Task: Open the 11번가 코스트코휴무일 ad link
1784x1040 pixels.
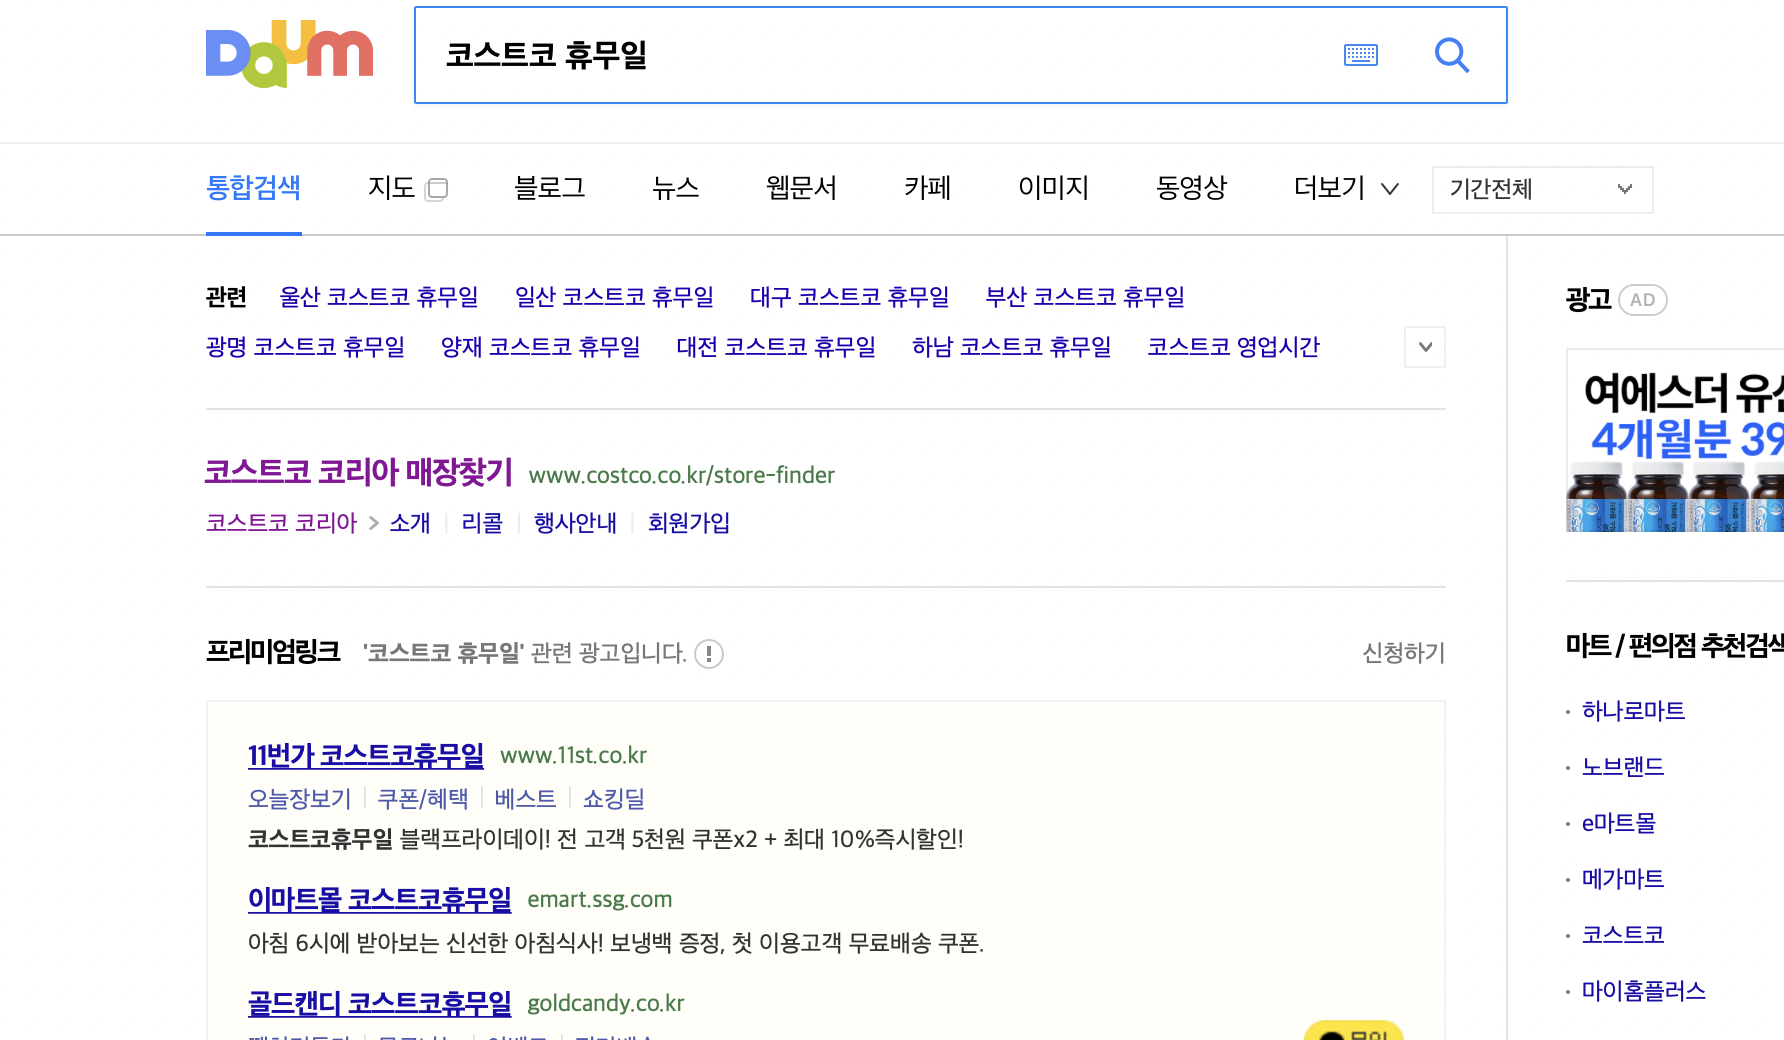Action: coord(365,756)
